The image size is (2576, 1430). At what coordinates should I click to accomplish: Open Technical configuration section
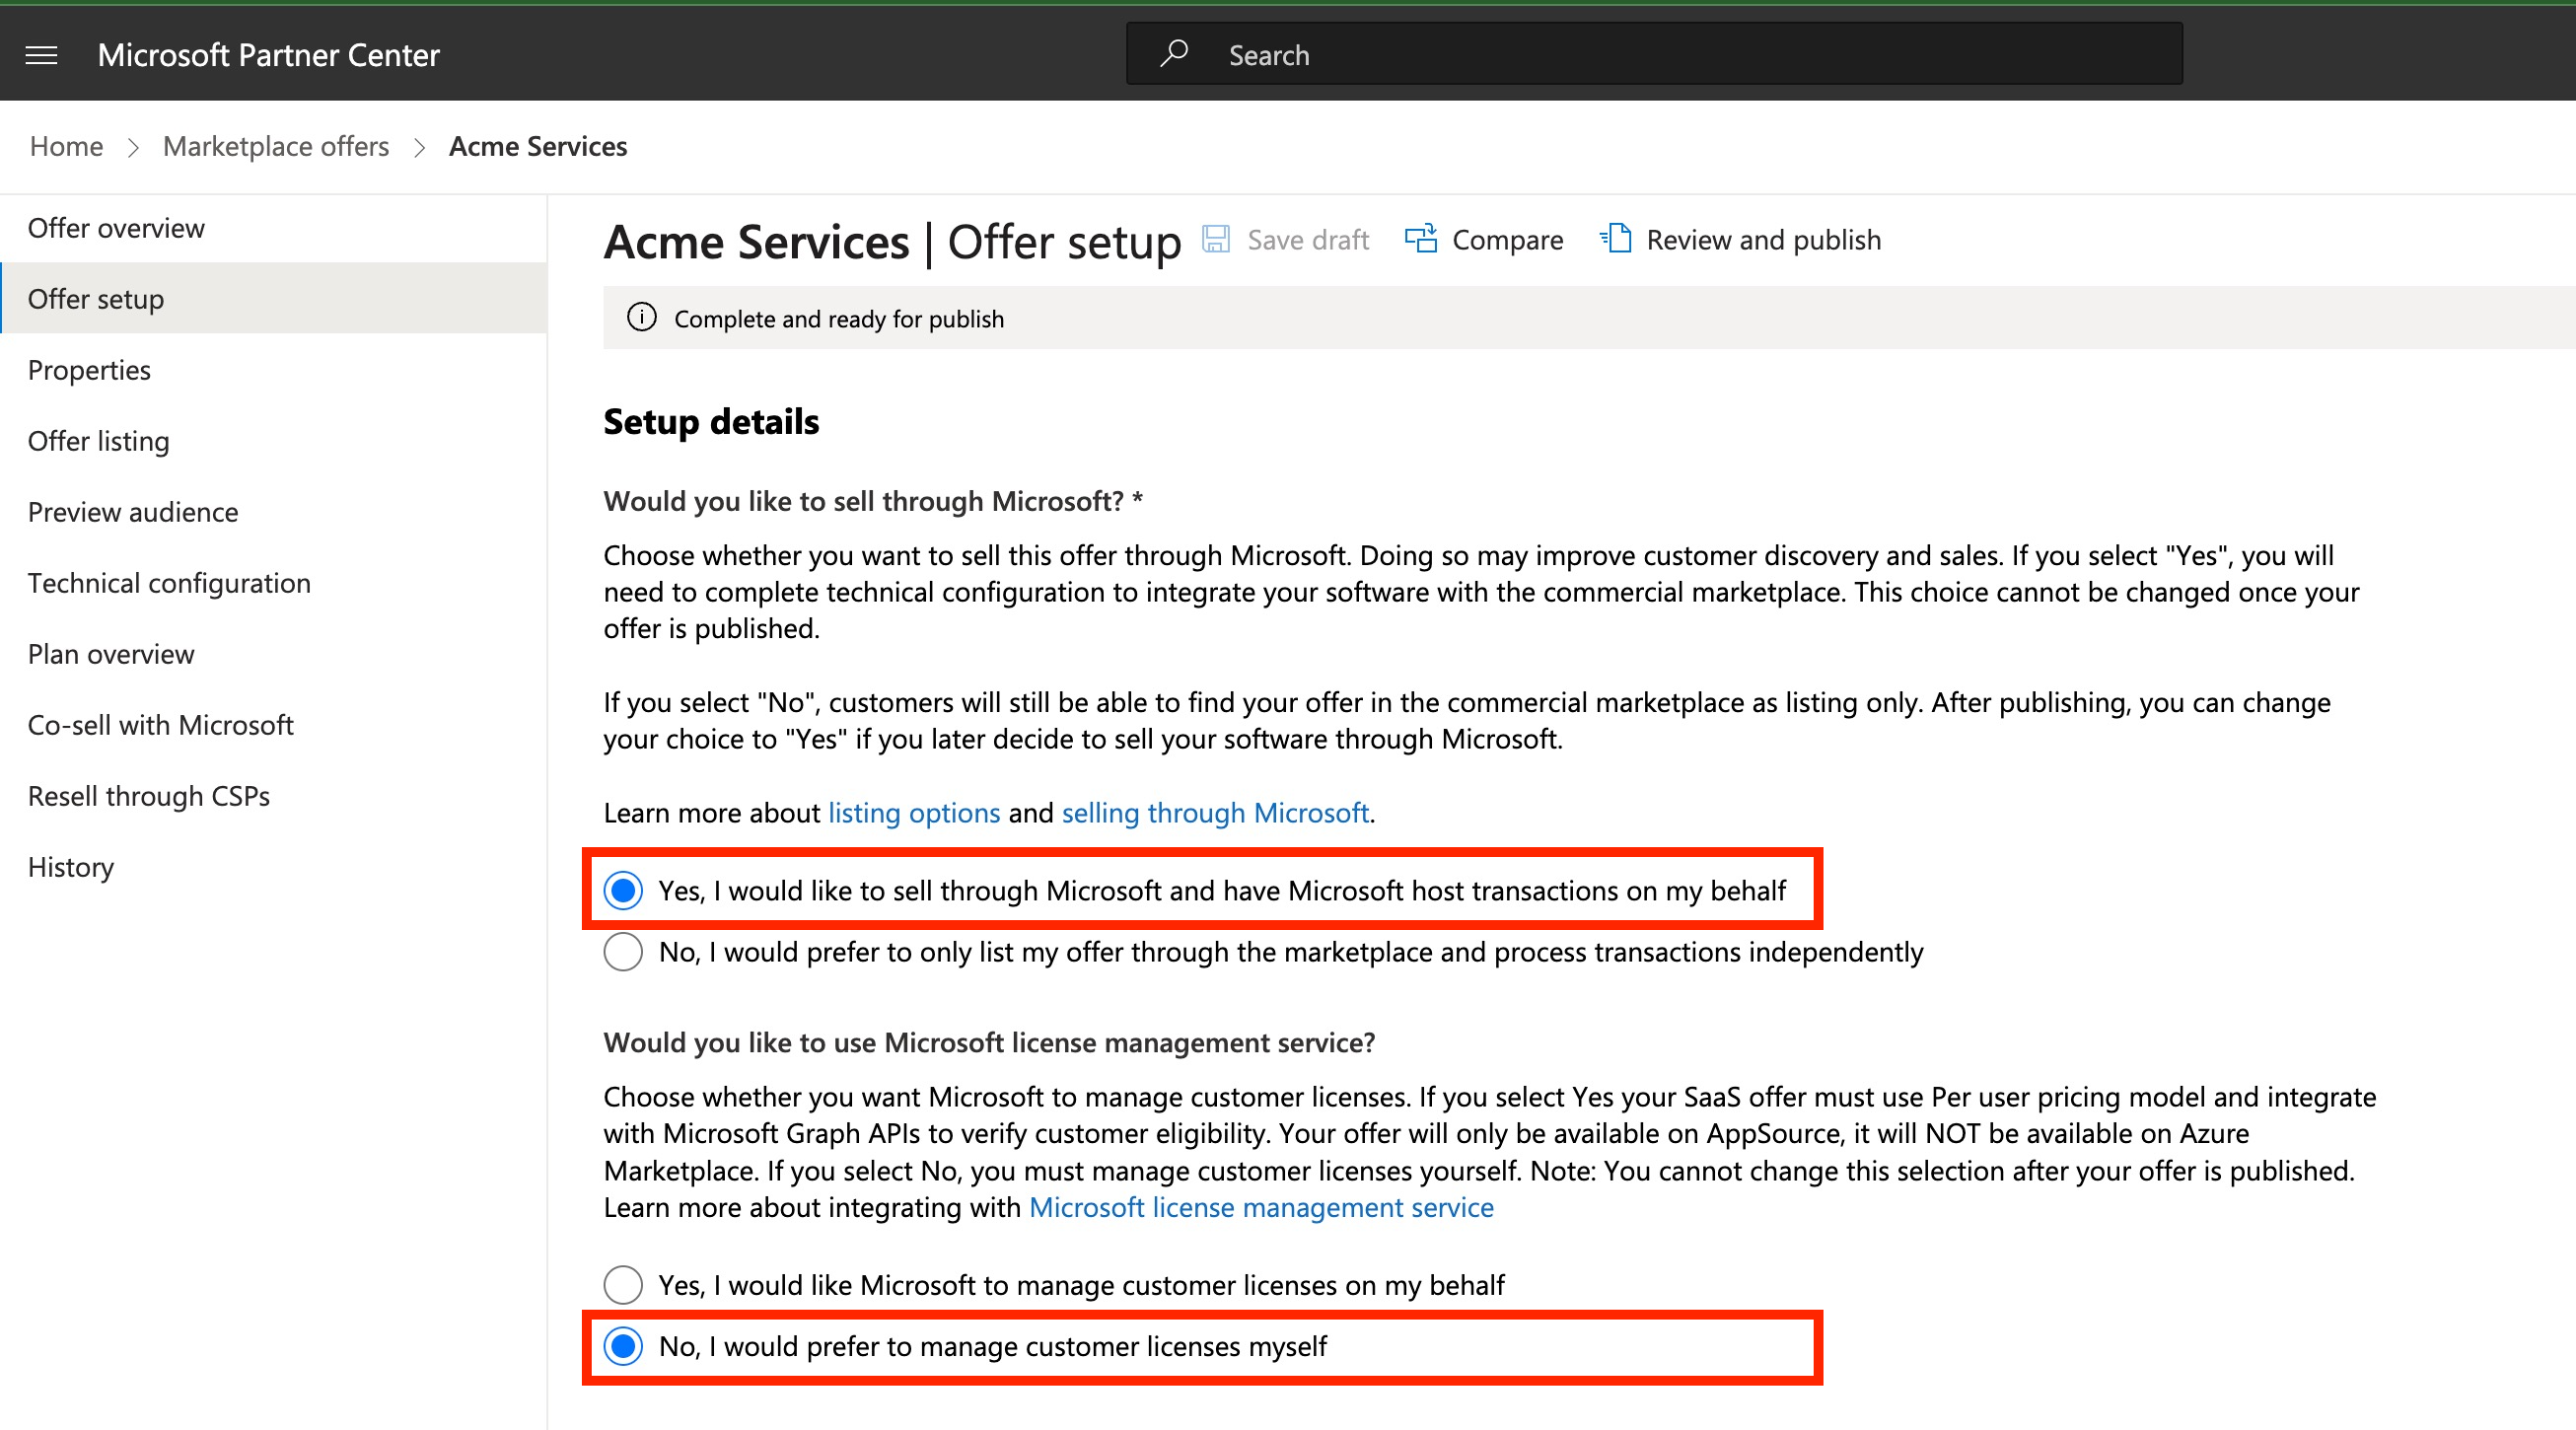[x=171, y=583]
